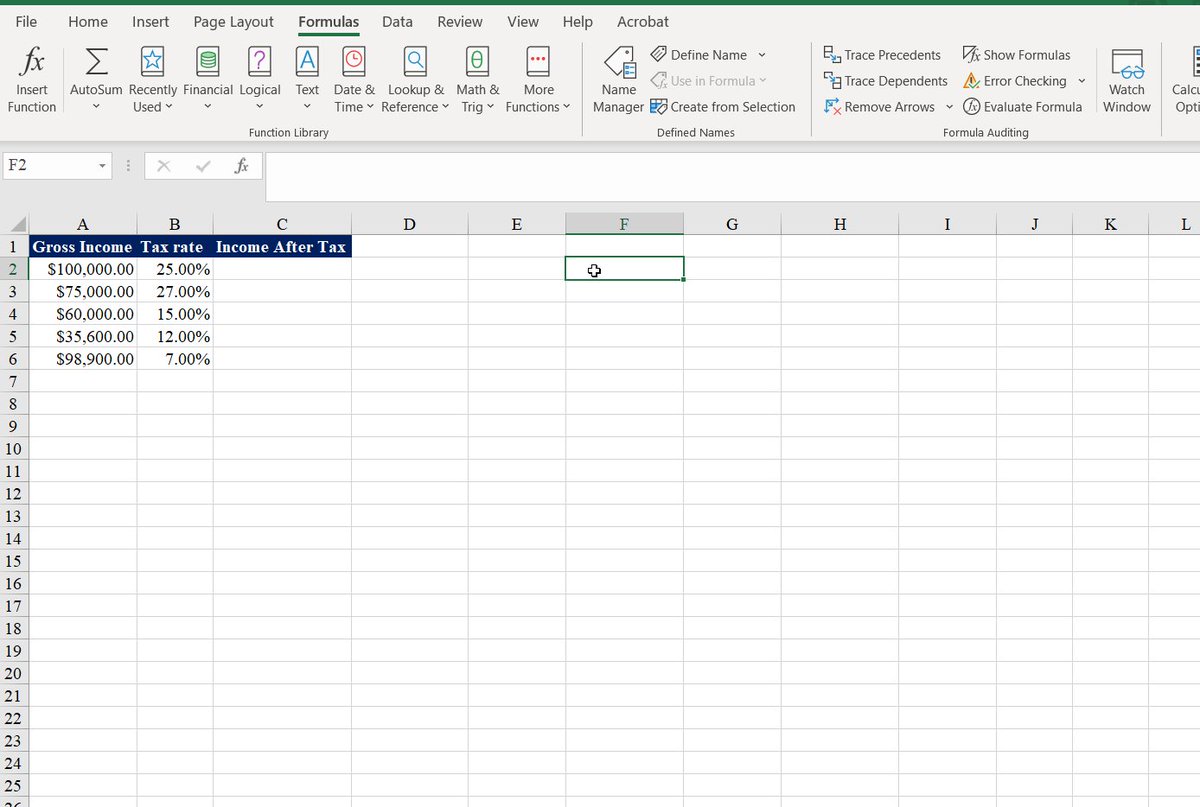Open Logical functions library

[x=260, y=80]
